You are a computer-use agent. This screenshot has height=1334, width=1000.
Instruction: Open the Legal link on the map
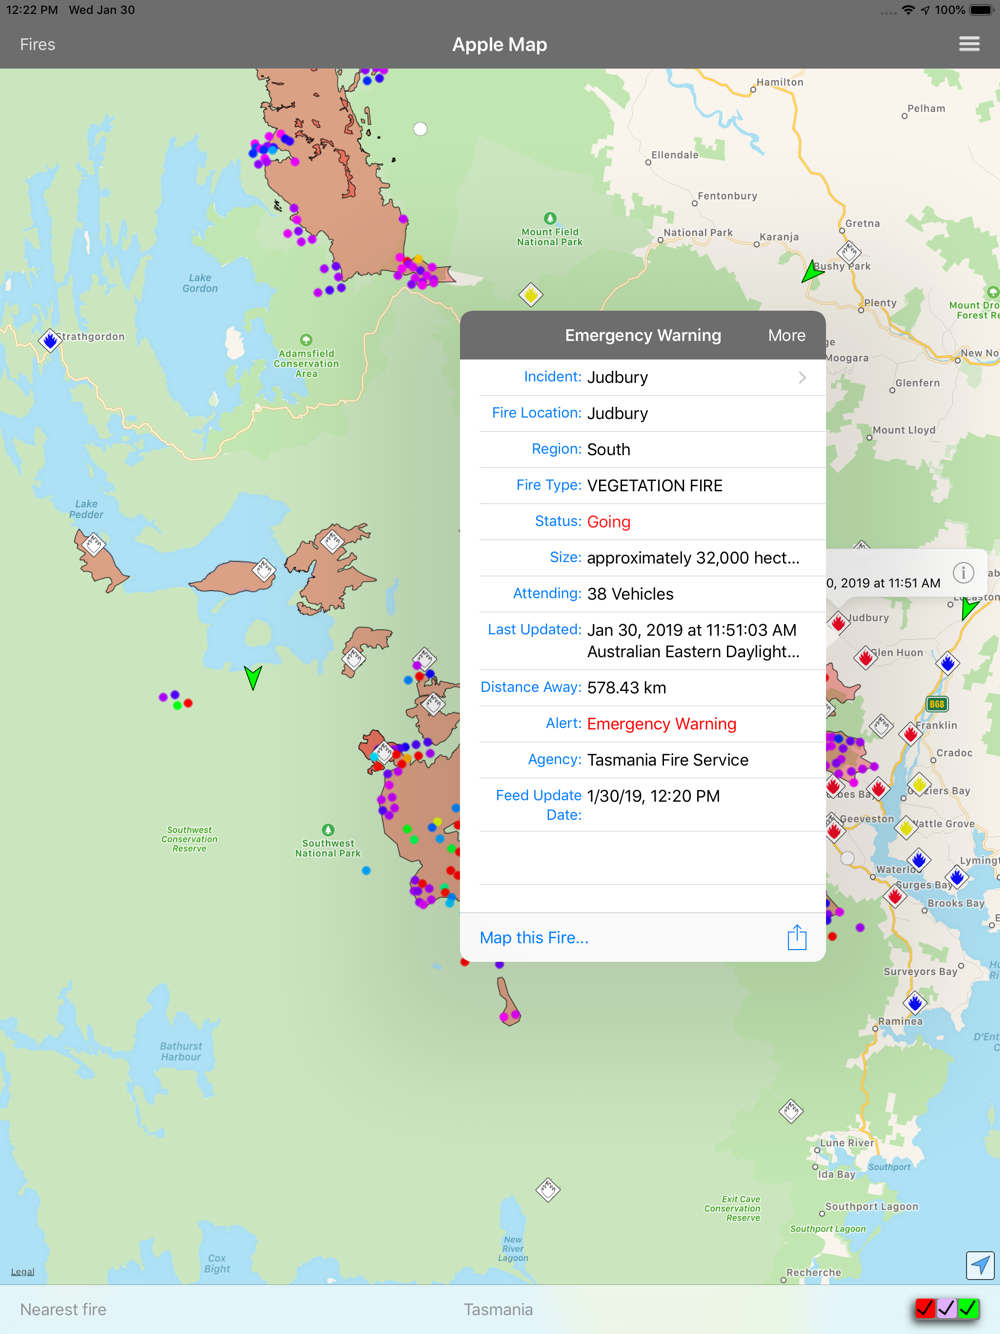click(x=22, y=1272)
